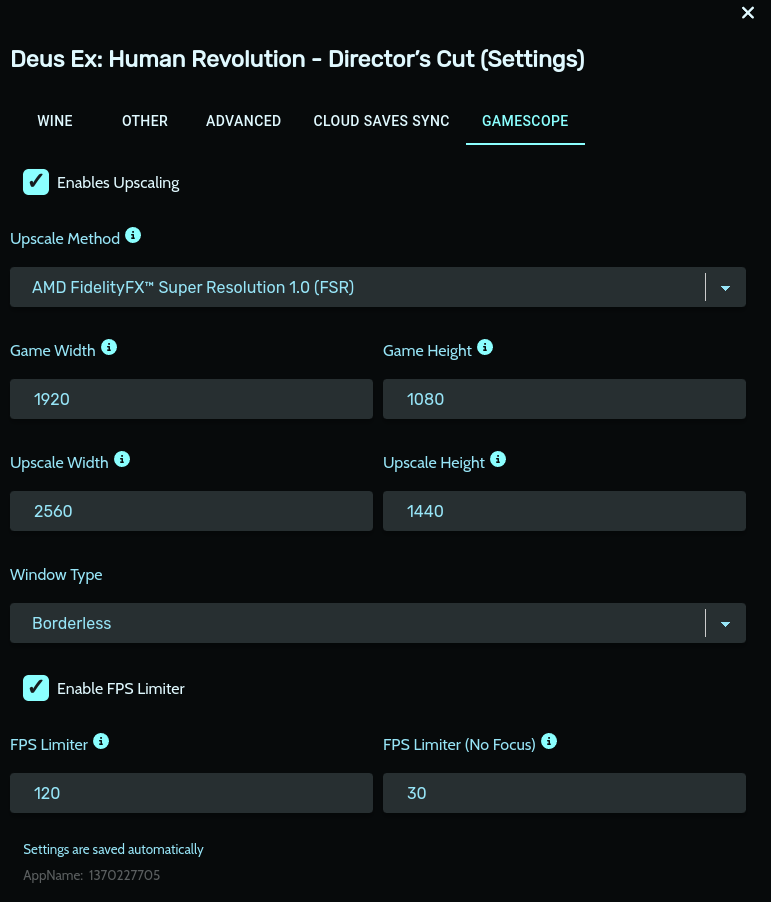Click the Upscale Height field showing 1440
Viewport: 771px width, 902px height.
pos(564,511)
